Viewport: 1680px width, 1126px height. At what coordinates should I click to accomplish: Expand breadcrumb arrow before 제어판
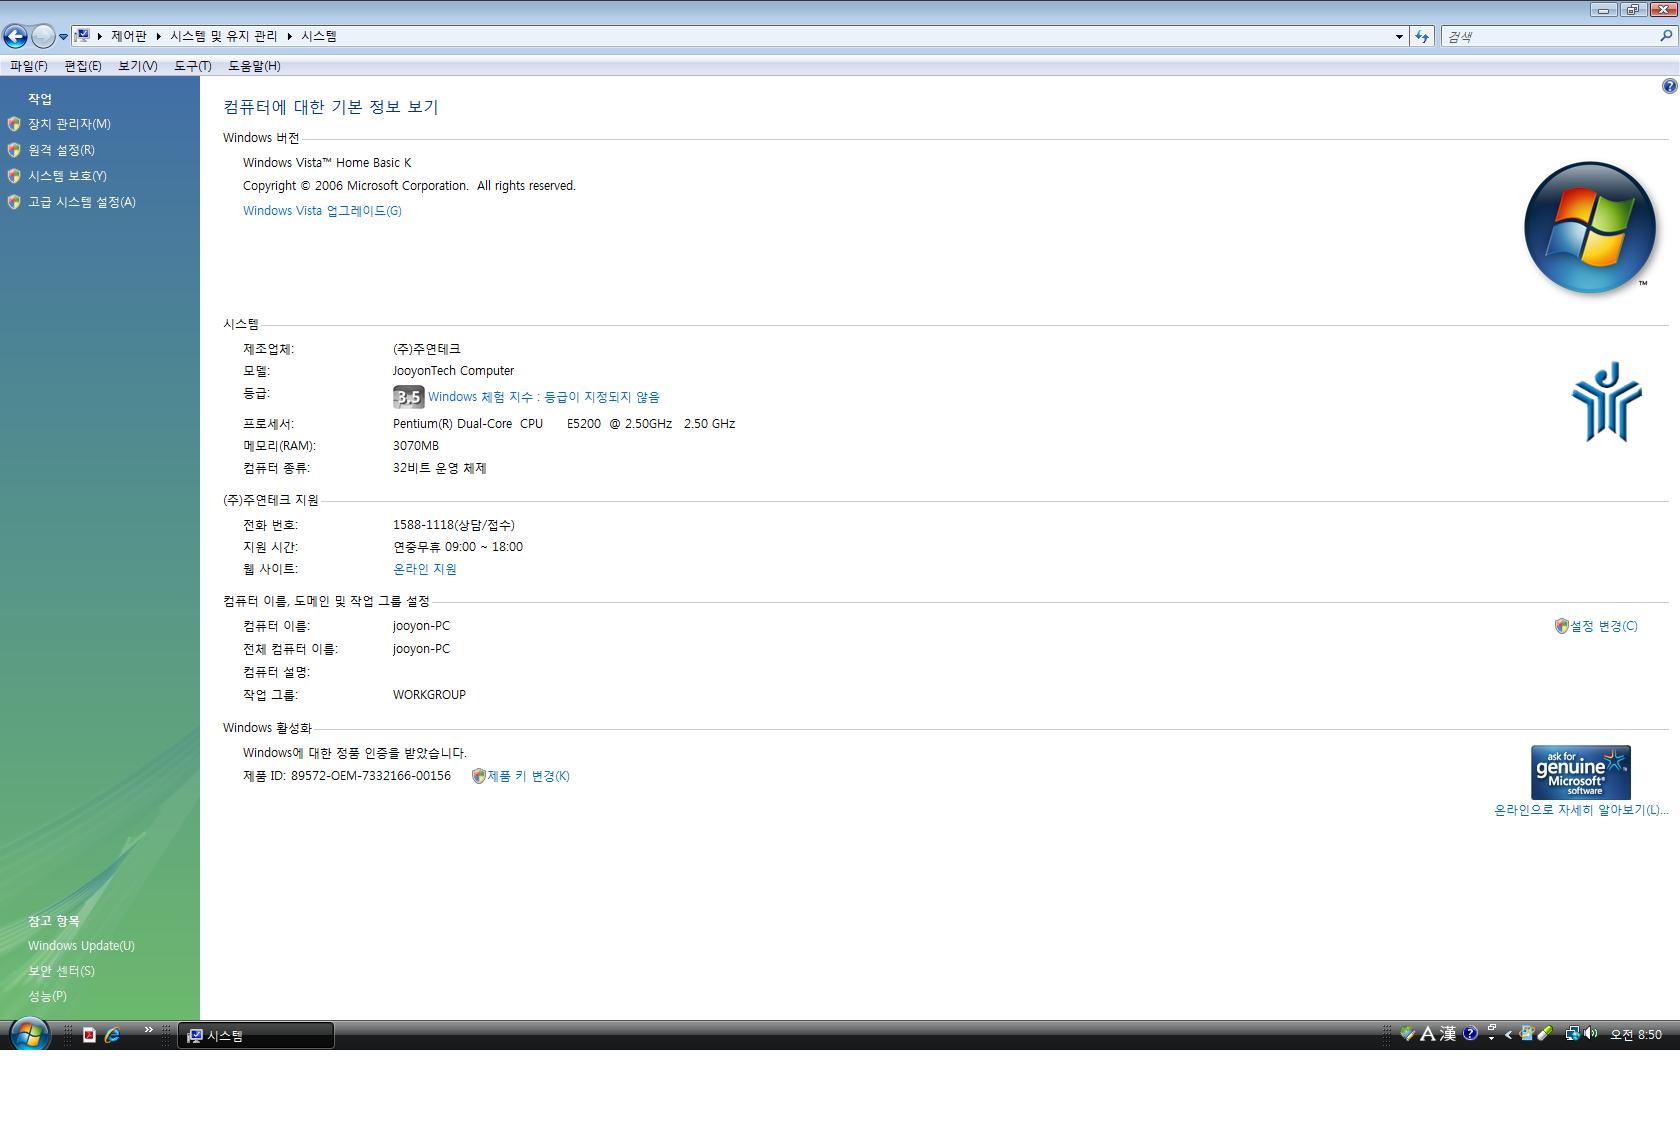pos(100,36)
